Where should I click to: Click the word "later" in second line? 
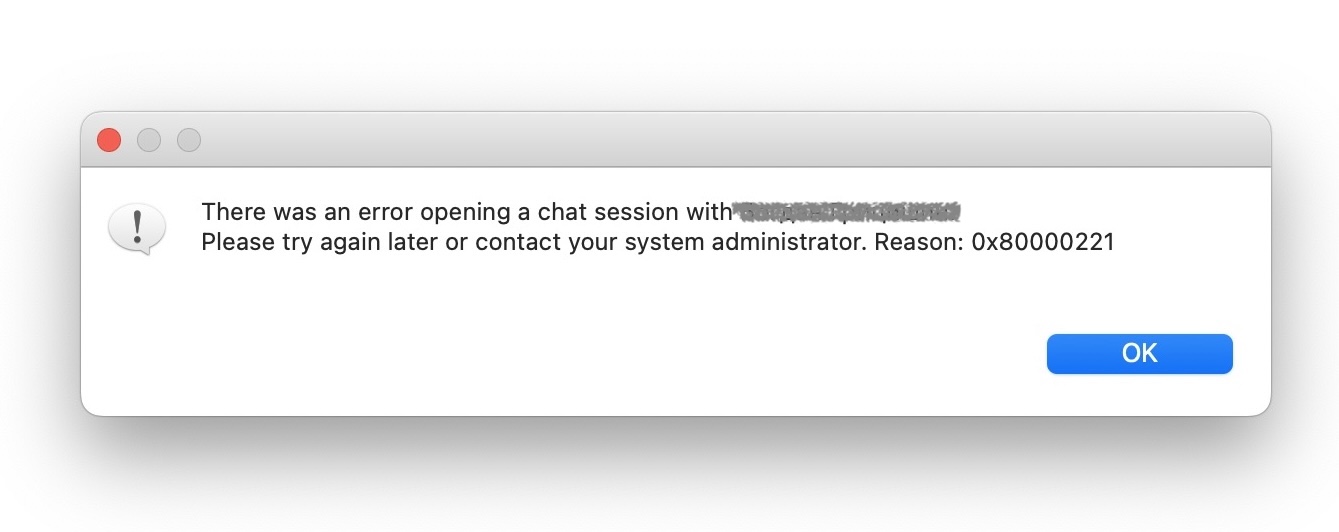coord(413,242)
